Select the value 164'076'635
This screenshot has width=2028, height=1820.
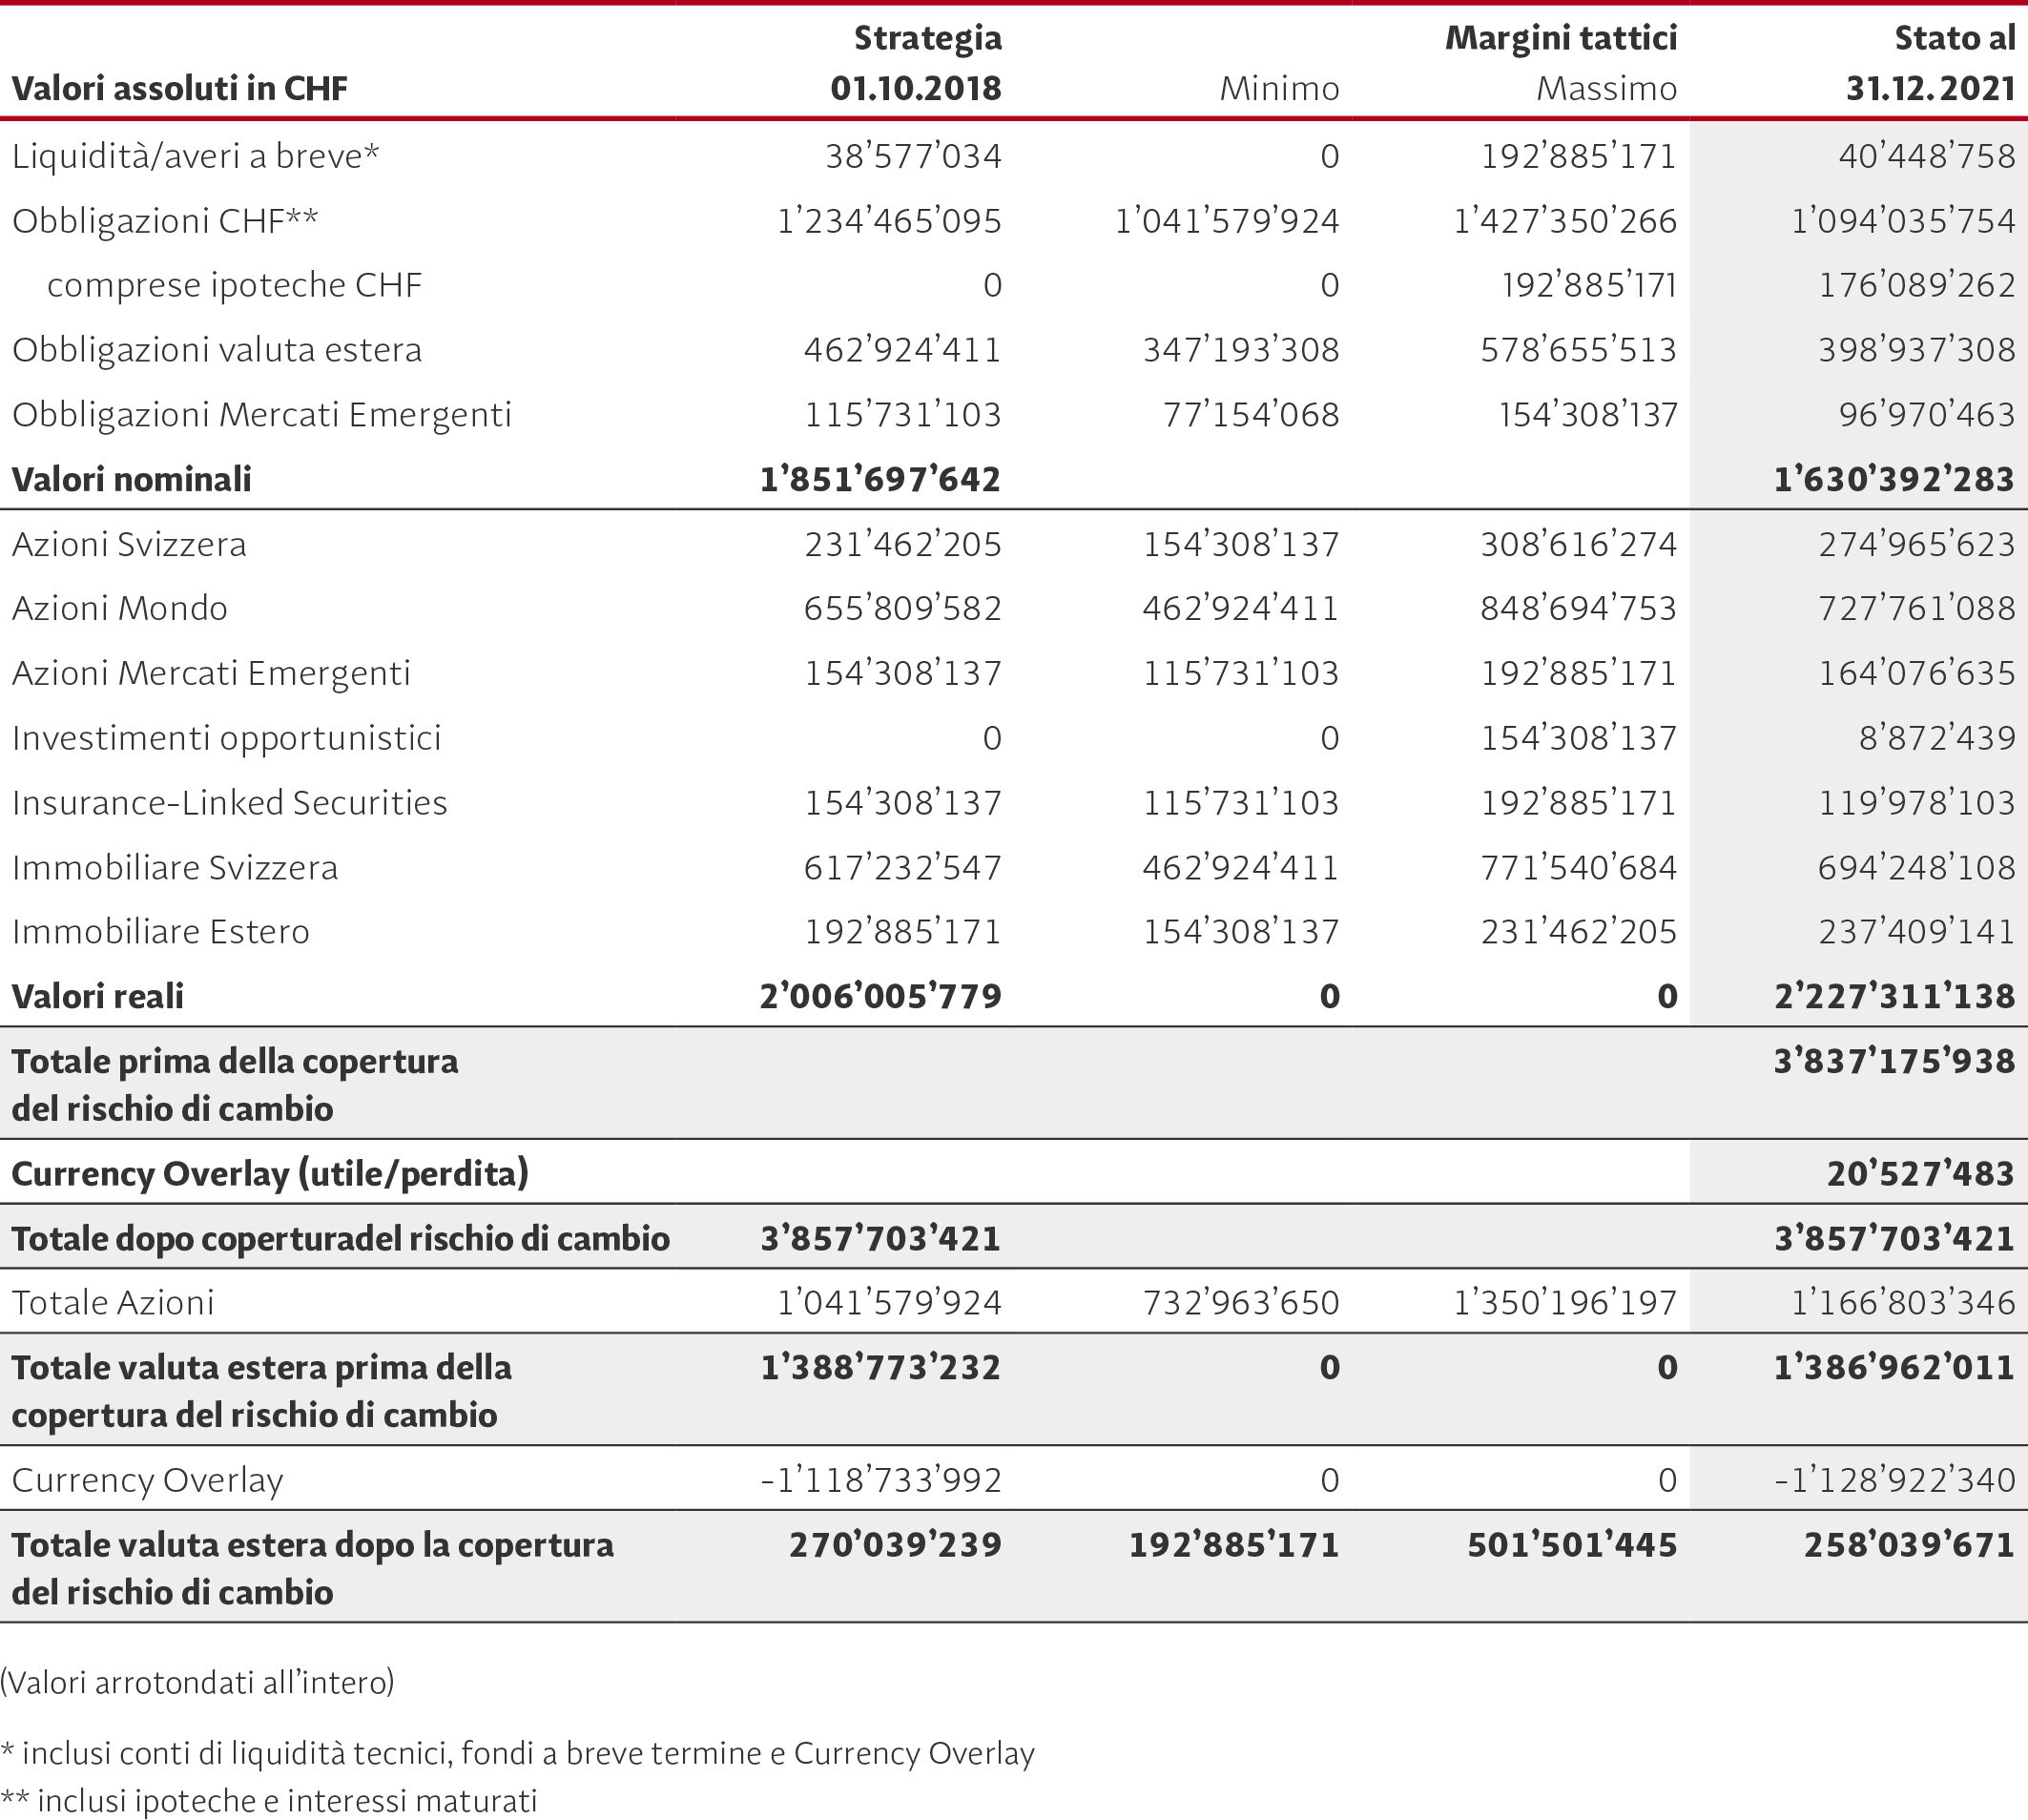1917,674
